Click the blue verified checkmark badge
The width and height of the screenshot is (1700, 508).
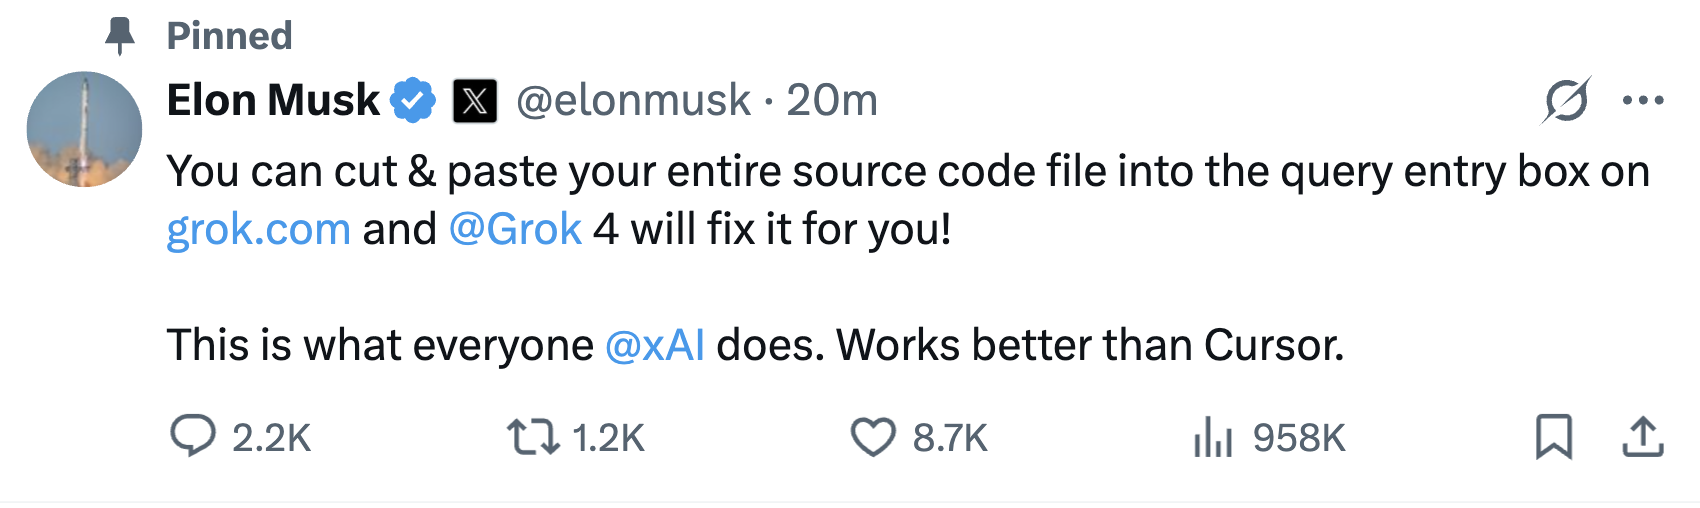click(x=412, y=100)
